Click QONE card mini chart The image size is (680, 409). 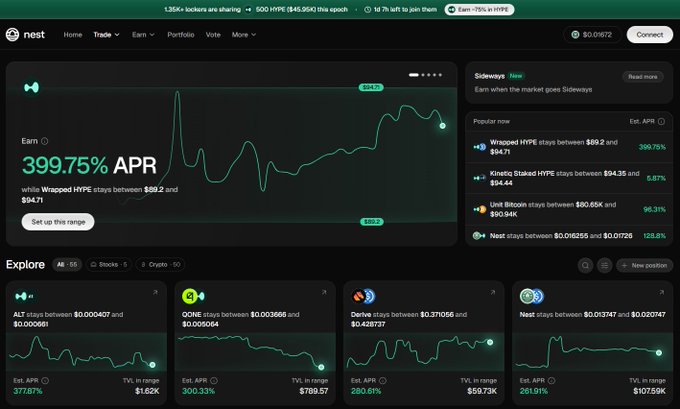[255, 352]
